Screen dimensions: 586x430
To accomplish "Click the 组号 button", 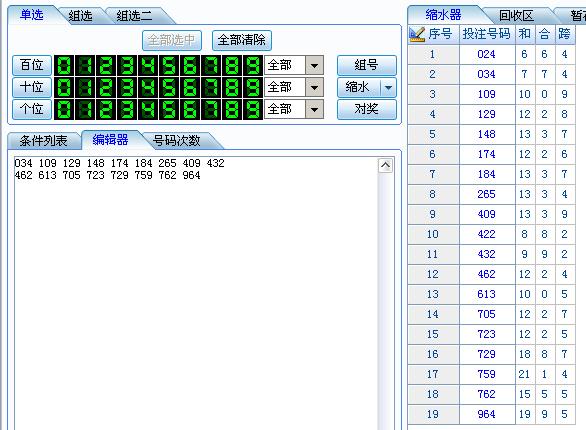I will click(x=367, y=65).
